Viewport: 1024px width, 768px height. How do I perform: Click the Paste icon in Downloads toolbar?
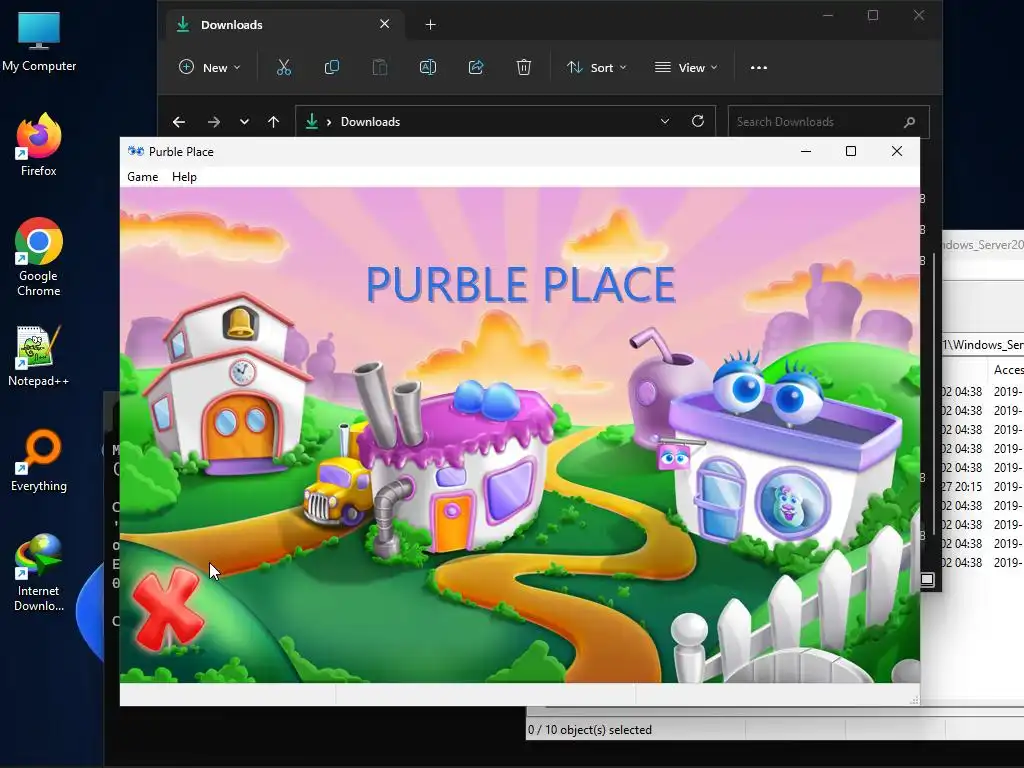coord(379,67)
